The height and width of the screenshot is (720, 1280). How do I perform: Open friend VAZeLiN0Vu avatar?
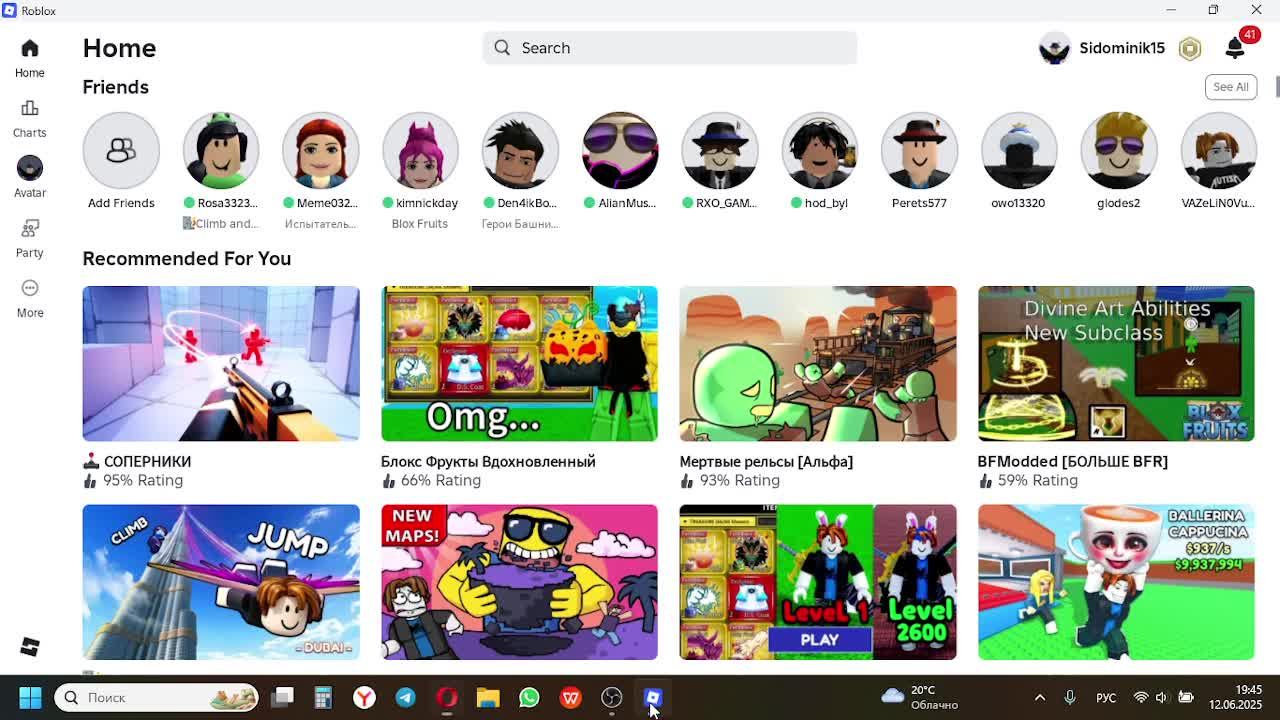tap(1218, 150)
